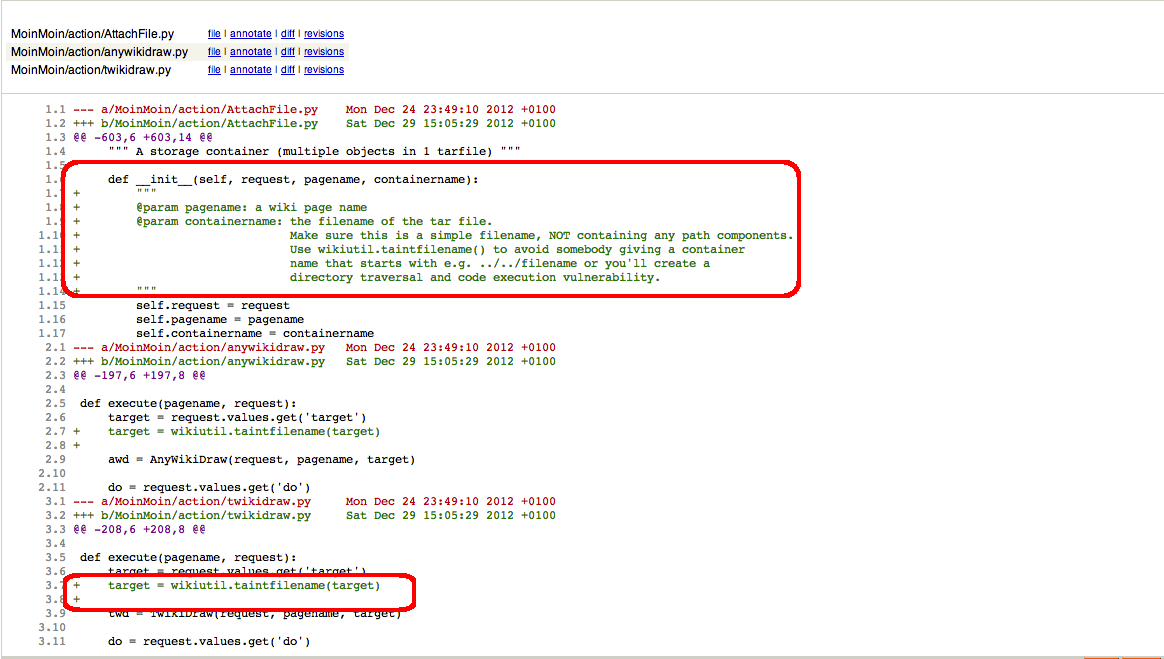The image size is (1164, 659).
Task: Click line number 1.1 anchor
Action: (55, 110)
